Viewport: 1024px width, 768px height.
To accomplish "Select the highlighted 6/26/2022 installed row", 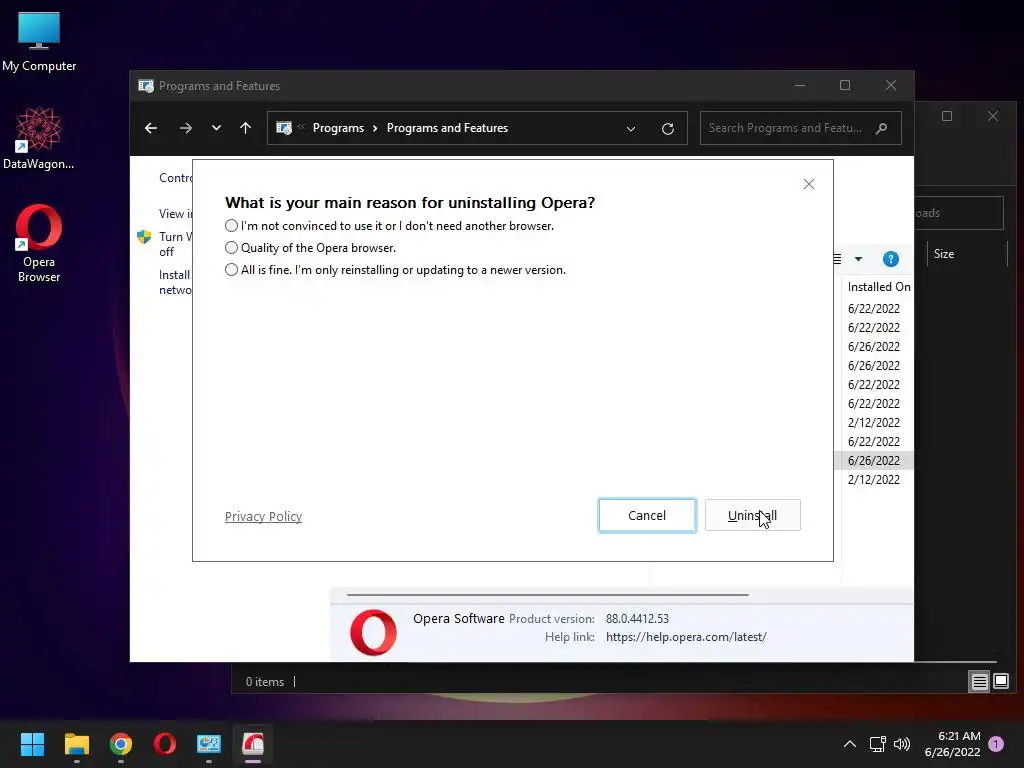I will click(x=874, y=460).
